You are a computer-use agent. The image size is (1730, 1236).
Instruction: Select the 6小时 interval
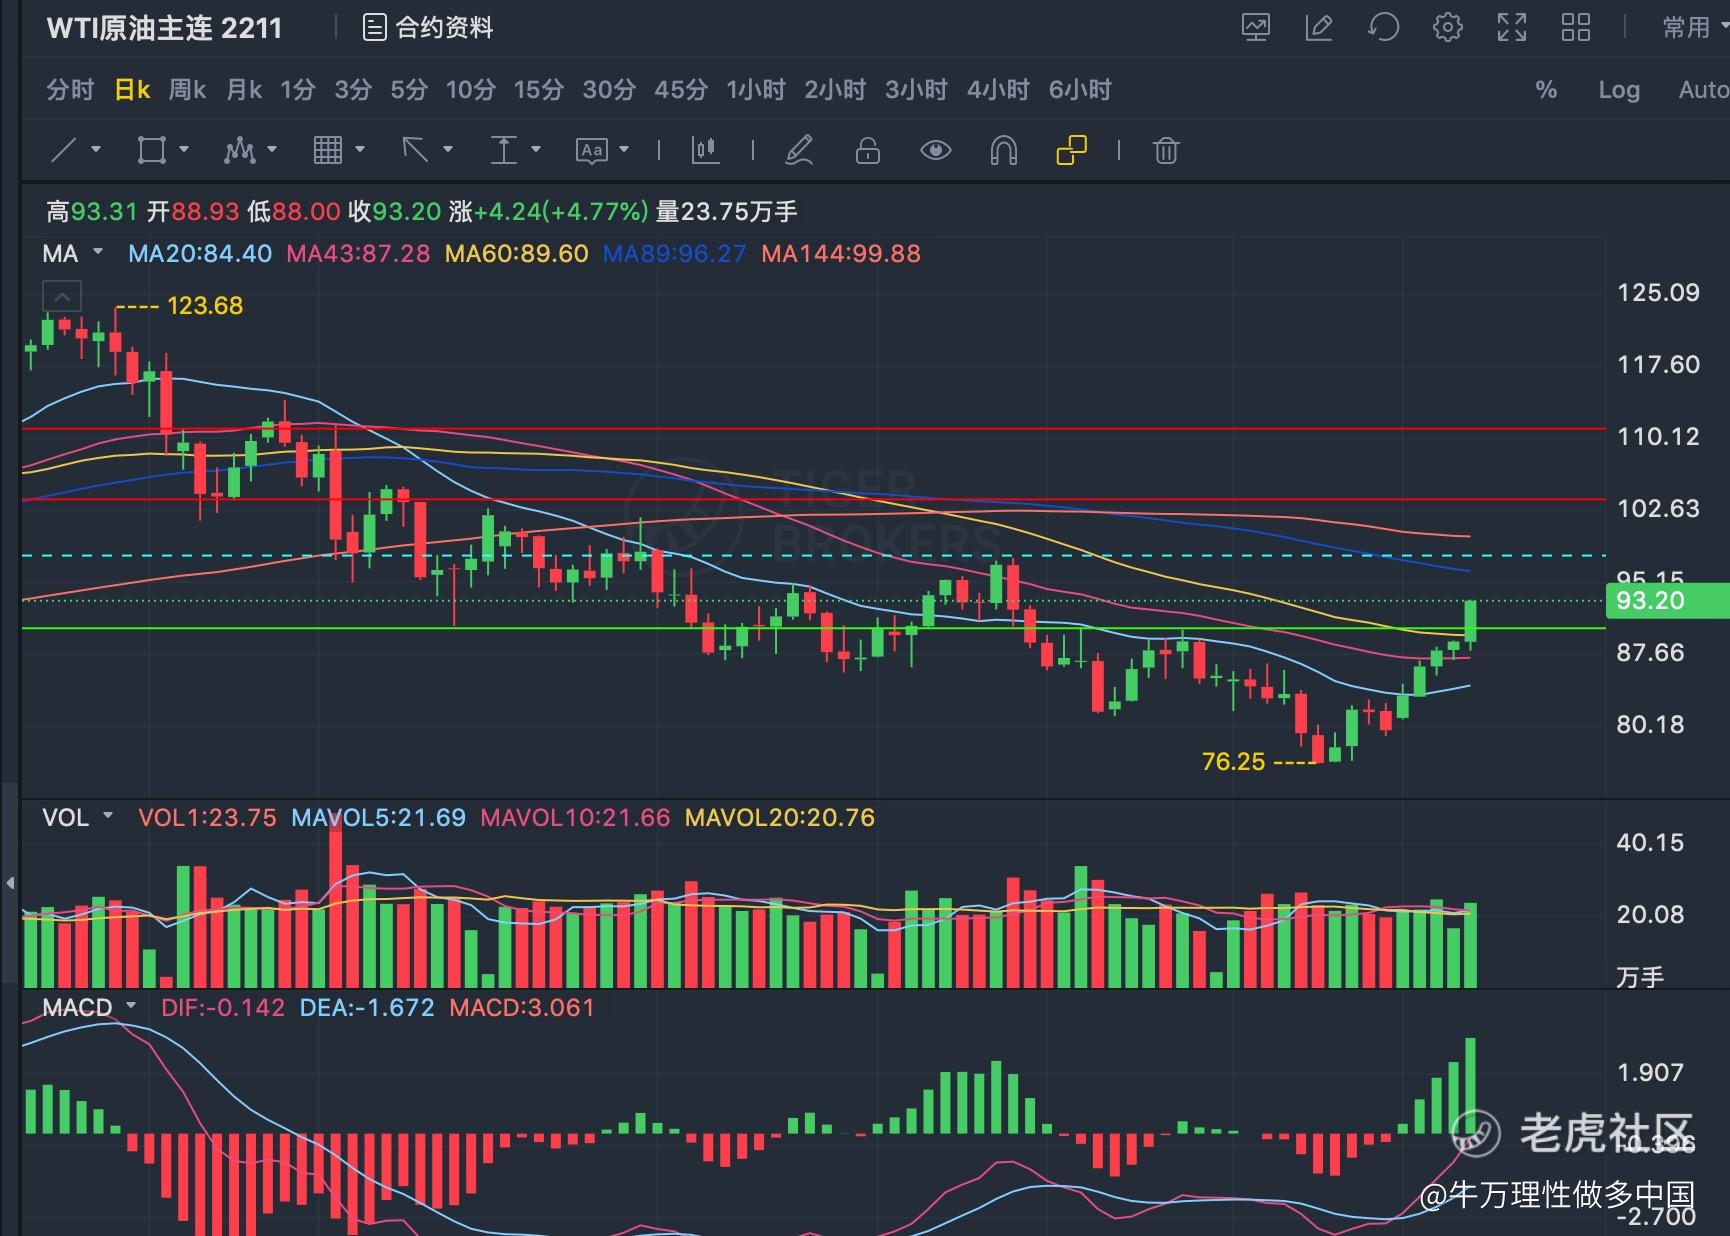click(1080, 90)
